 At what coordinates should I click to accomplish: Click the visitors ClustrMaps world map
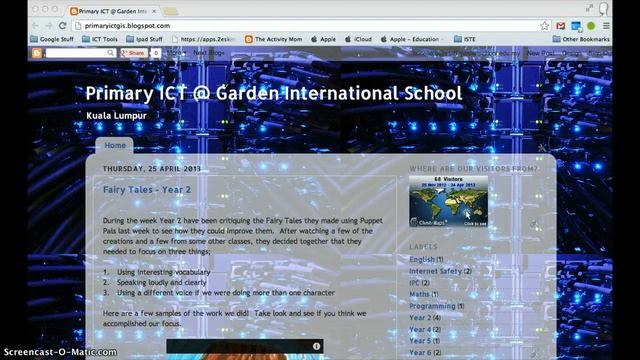(449, 201)
